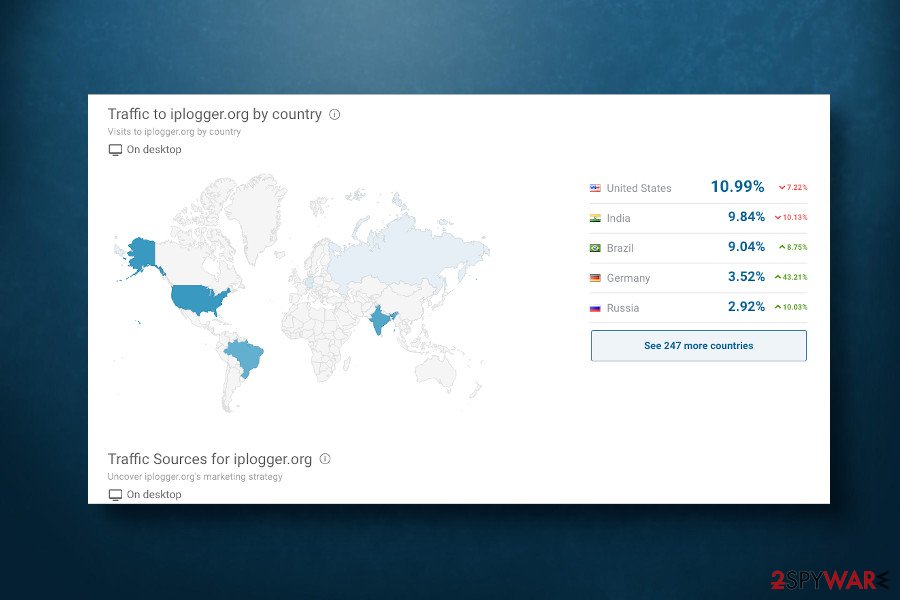The height and width of the screenshot is (600, 900).
Task: Click Traffic to iplogger.org by country heading
Action: pos(215,114)
